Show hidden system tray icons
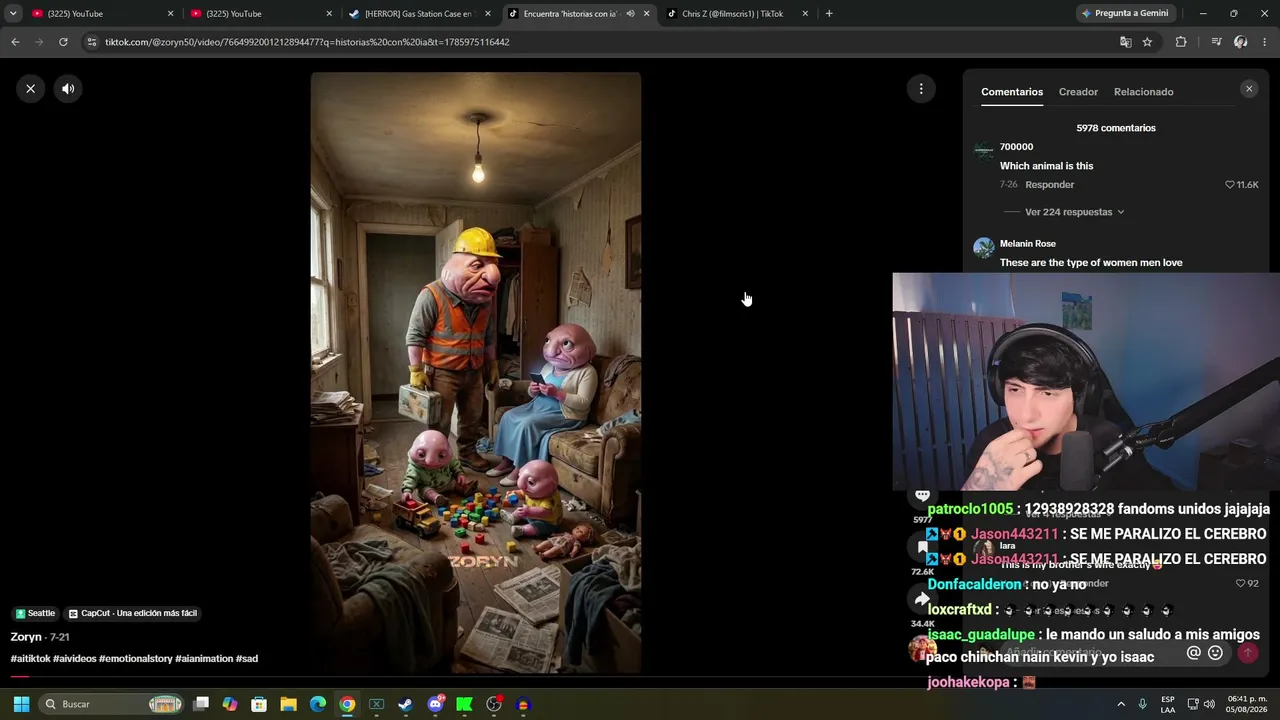Viewport: 1280px width, 720px height. (x=1121, y=704)
